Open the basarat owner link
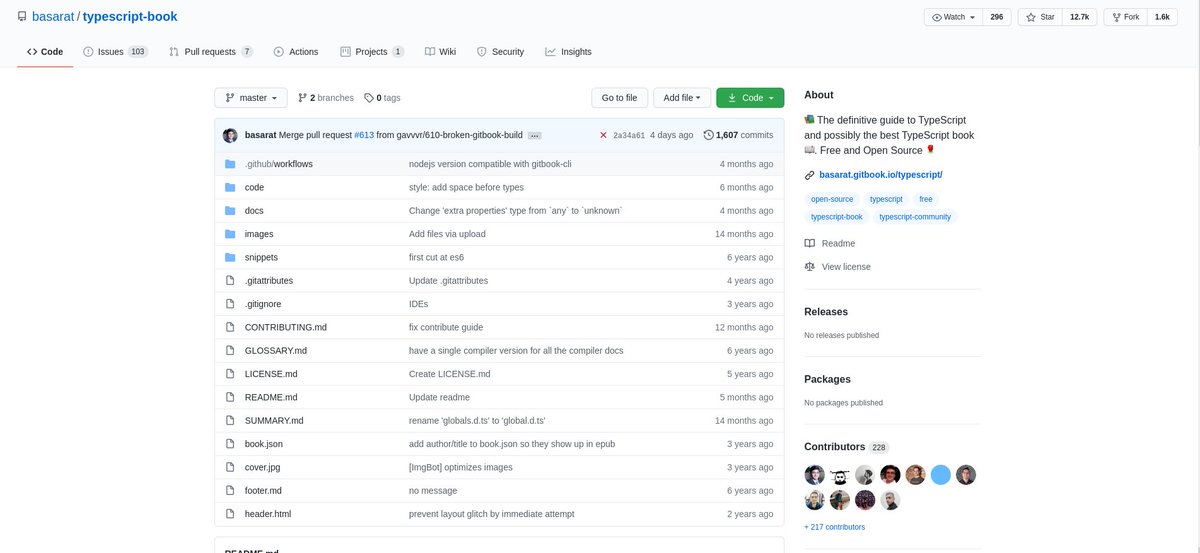The height and width of the screenshot is (553, 1200). pos(53,17)
